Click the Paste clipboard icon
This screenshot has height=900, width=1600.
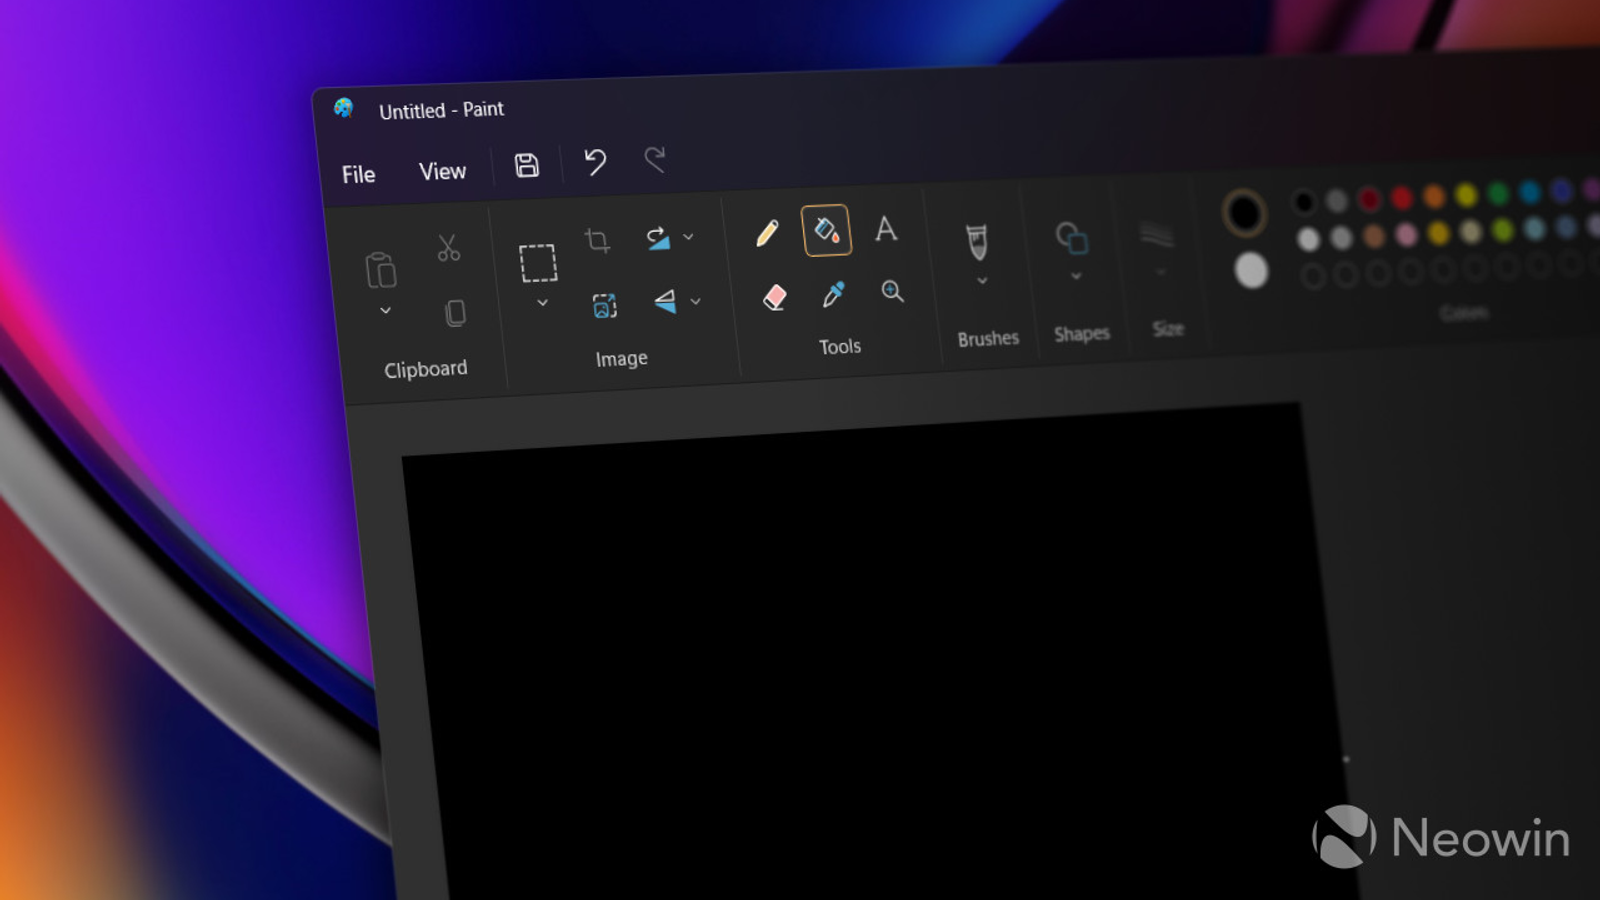pos(381,270)
